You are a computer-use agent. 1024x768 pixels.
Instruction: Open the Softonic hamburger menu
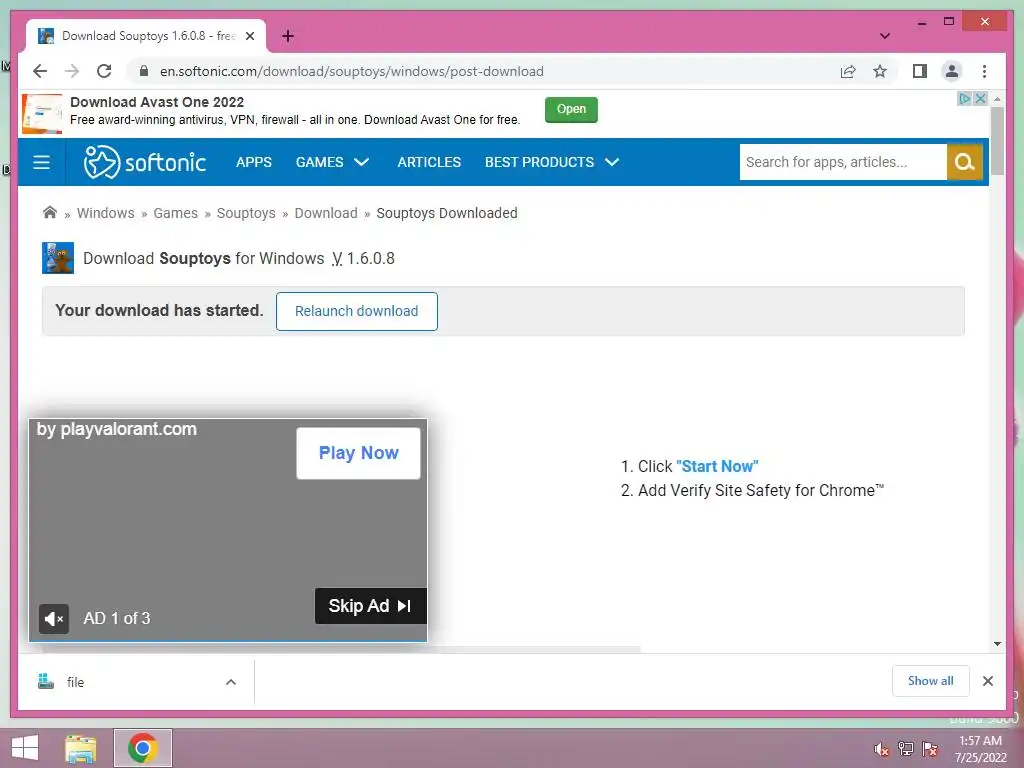pos(41,162)
